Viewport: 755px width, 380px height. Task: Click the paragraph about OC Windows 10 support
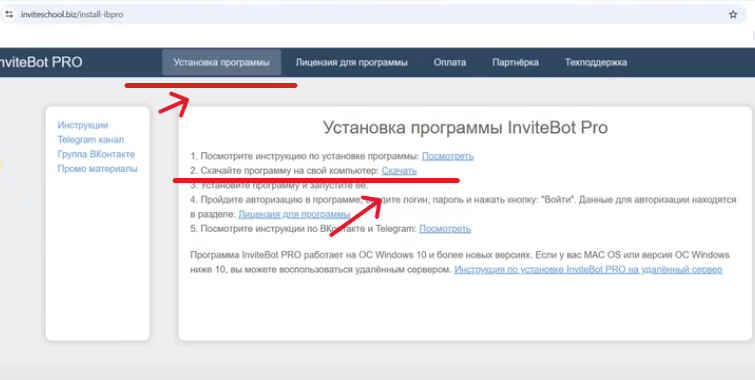click(x=460, y=262)
